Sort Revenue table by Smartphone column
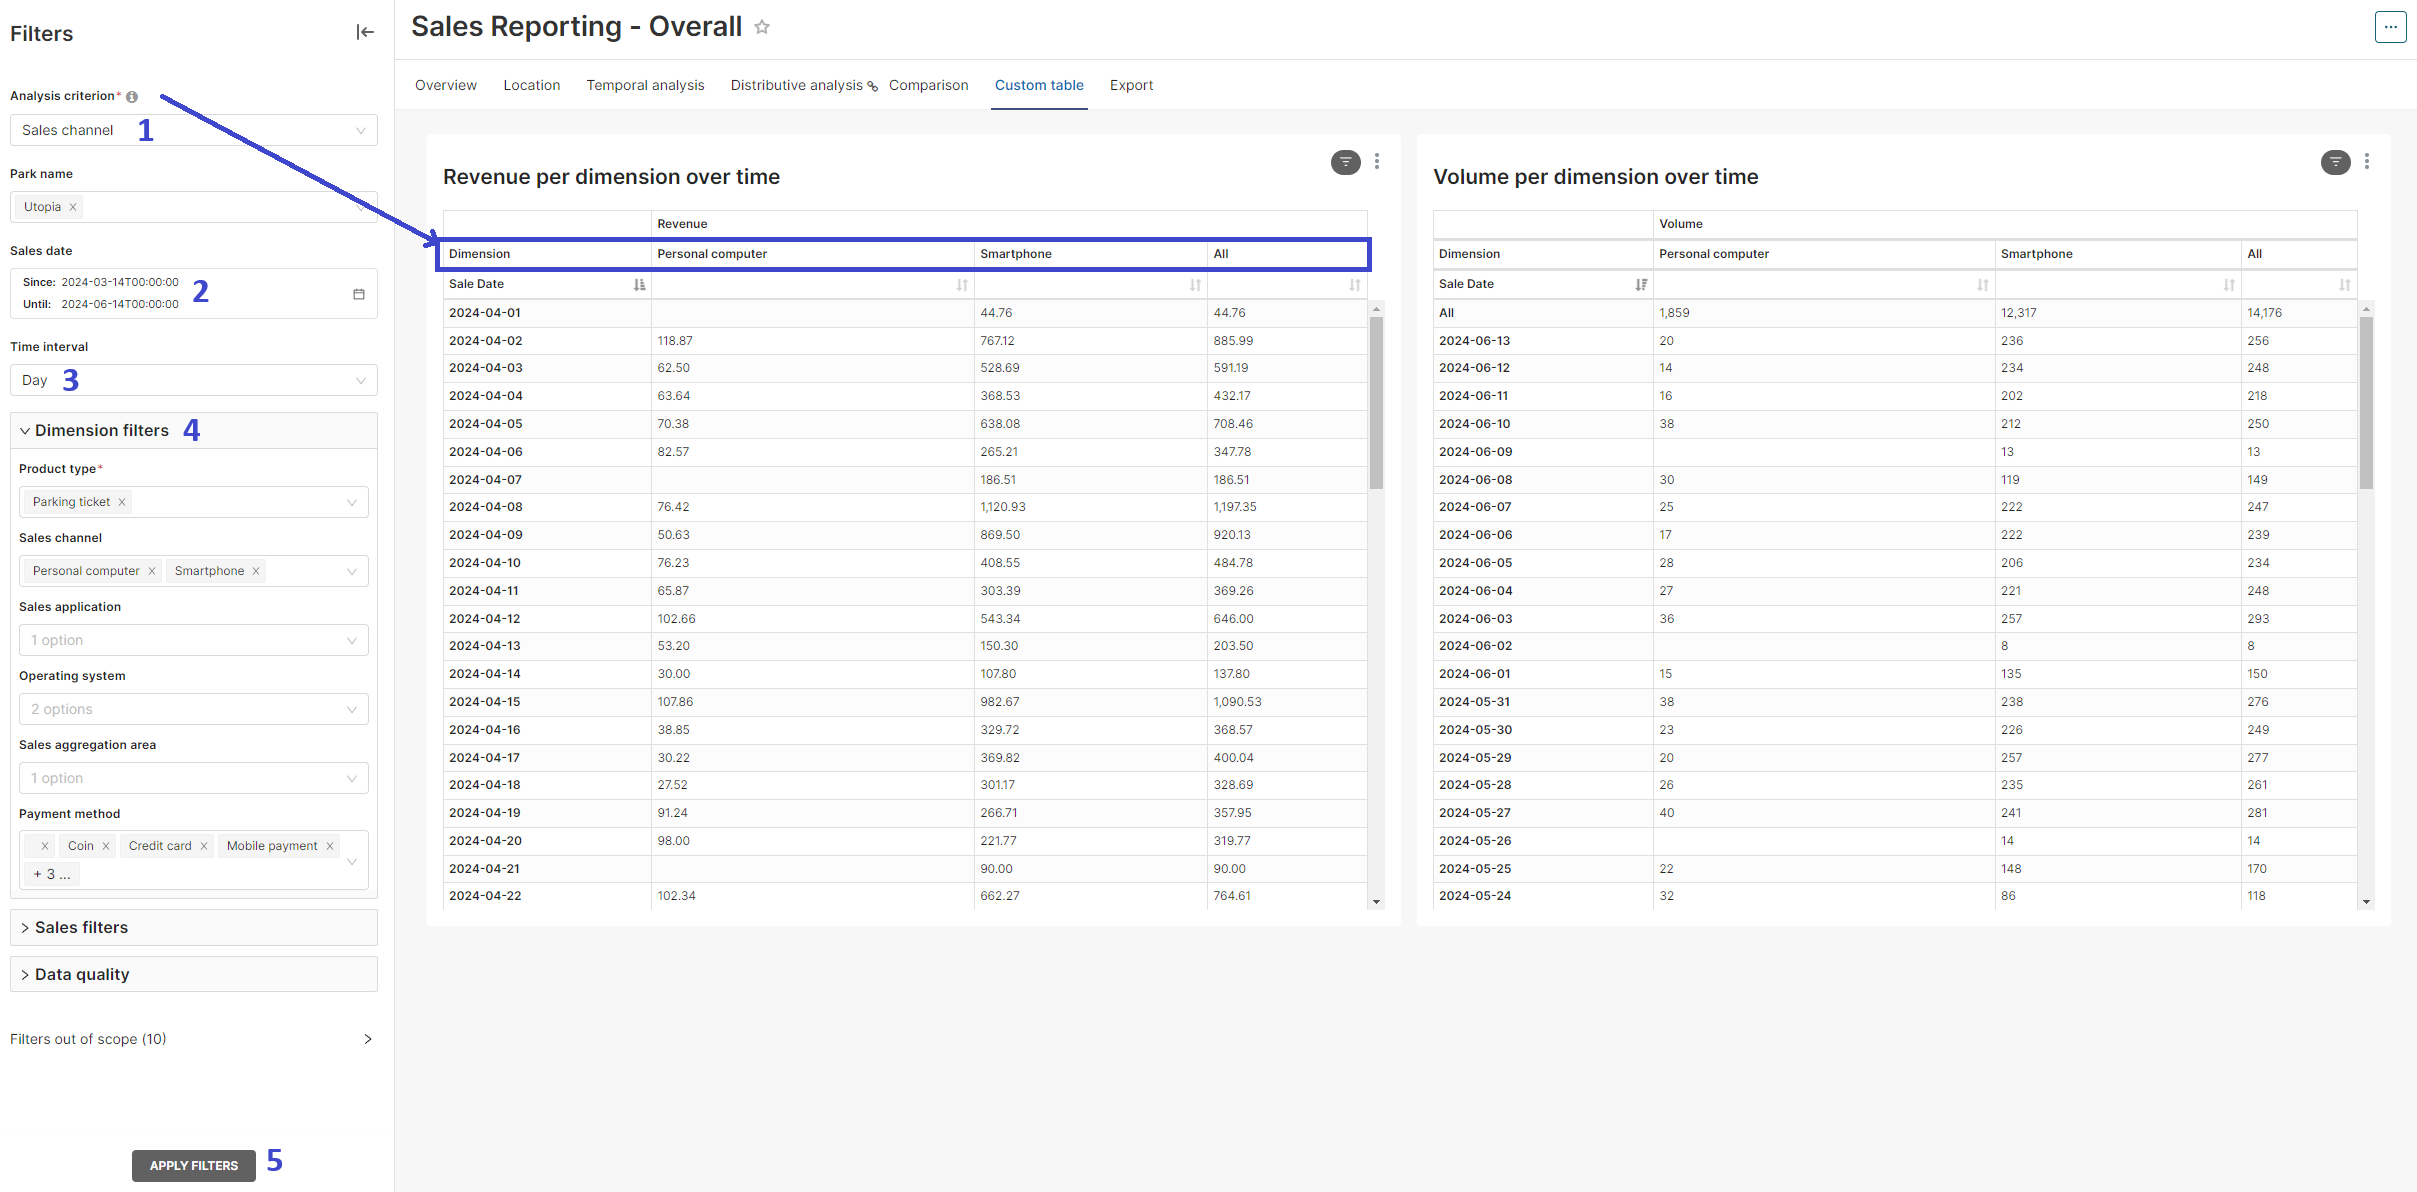The image size is (2417, 1192). (x=1195, y=285)
